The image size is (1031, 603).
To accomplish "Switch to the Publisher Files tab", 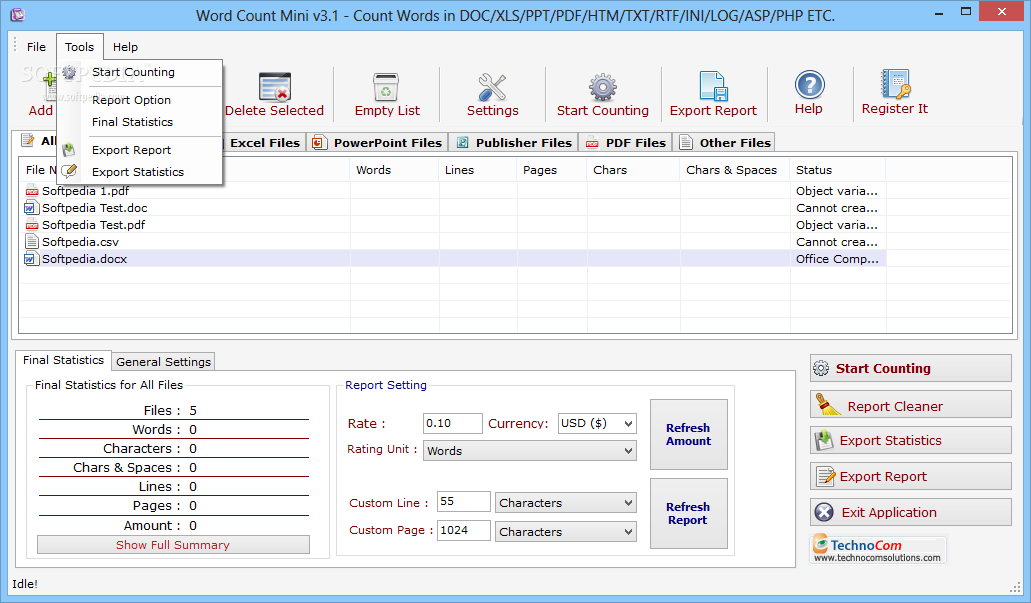I will pyautogui.click(x=514, y=143).
